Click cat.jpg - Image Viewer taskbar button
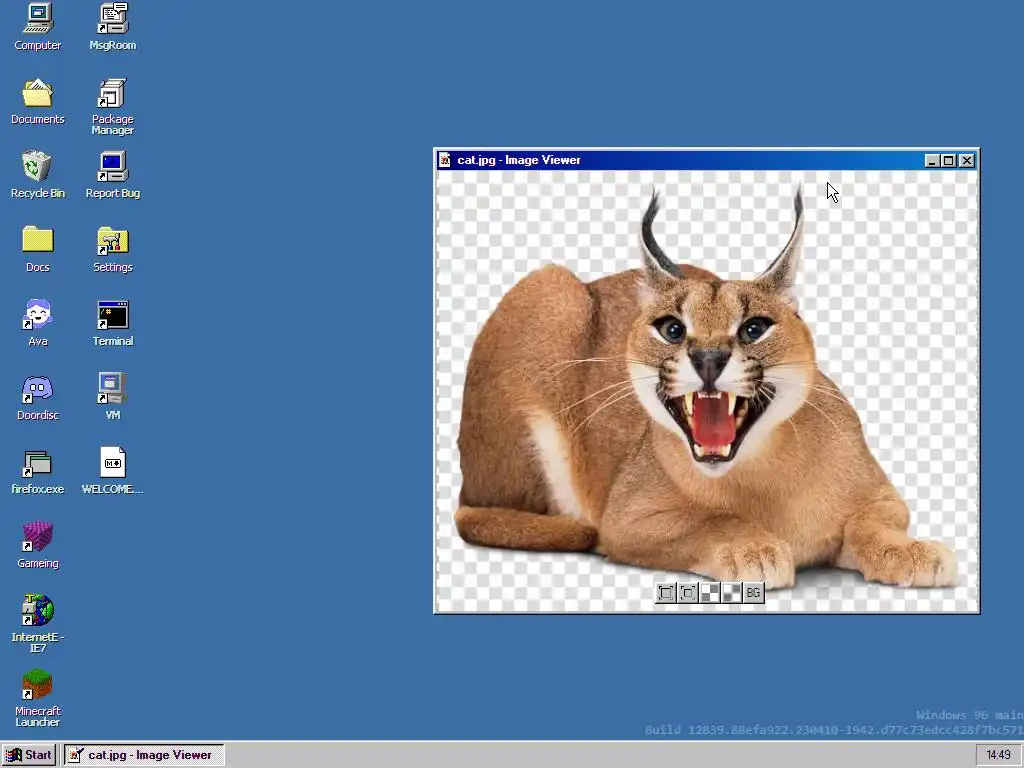The height and width of the screenshot is (768, 1024). pos(144,755)
